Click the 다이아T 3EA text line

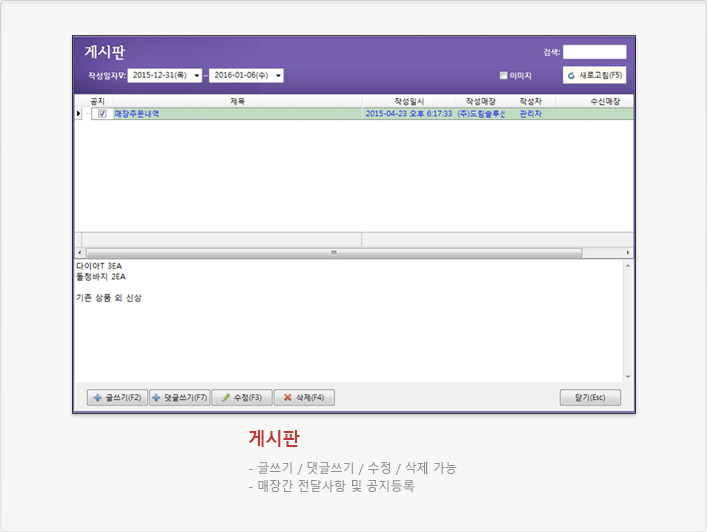click(99, 266)
